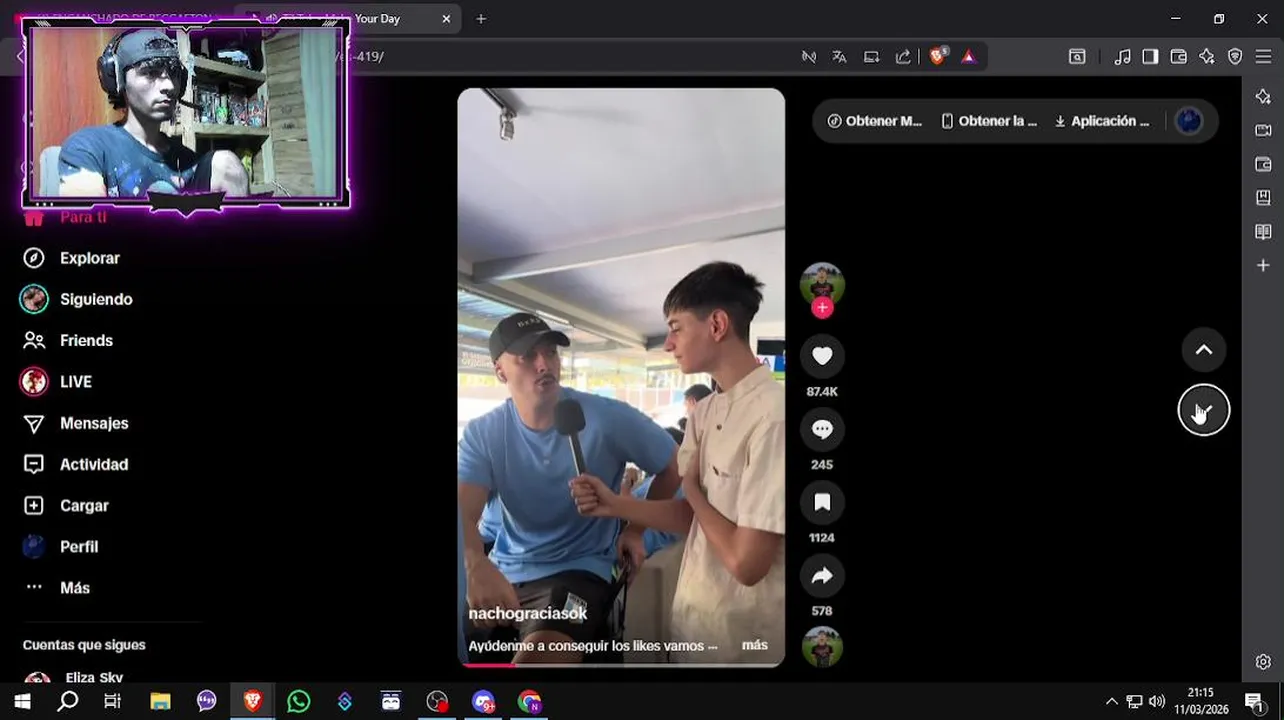Open OBS Studio from the taskbar
Screen dimensions: 1284x720
coord(437,702)
